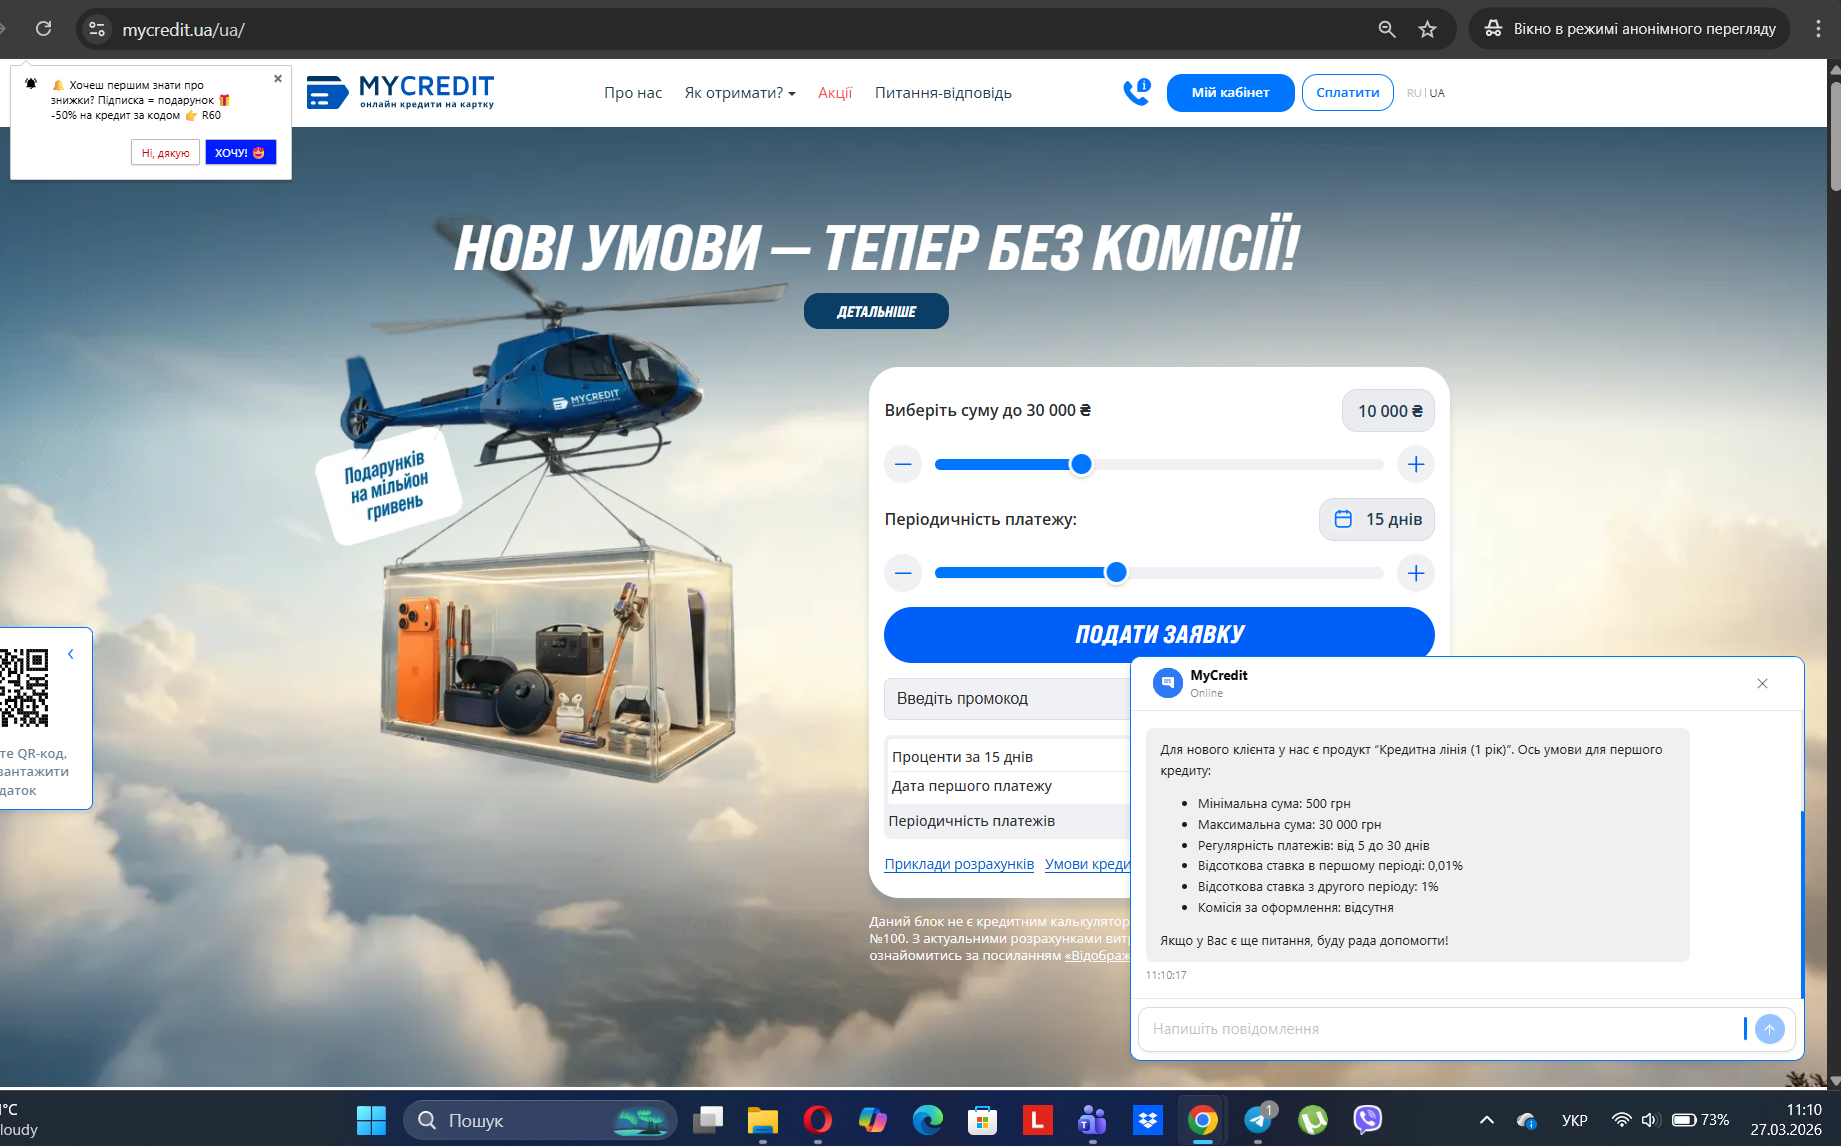The width and height of the screenshot is (1841, 1146).
Task: Open the battery status tray icon
Action: 1700,1120
